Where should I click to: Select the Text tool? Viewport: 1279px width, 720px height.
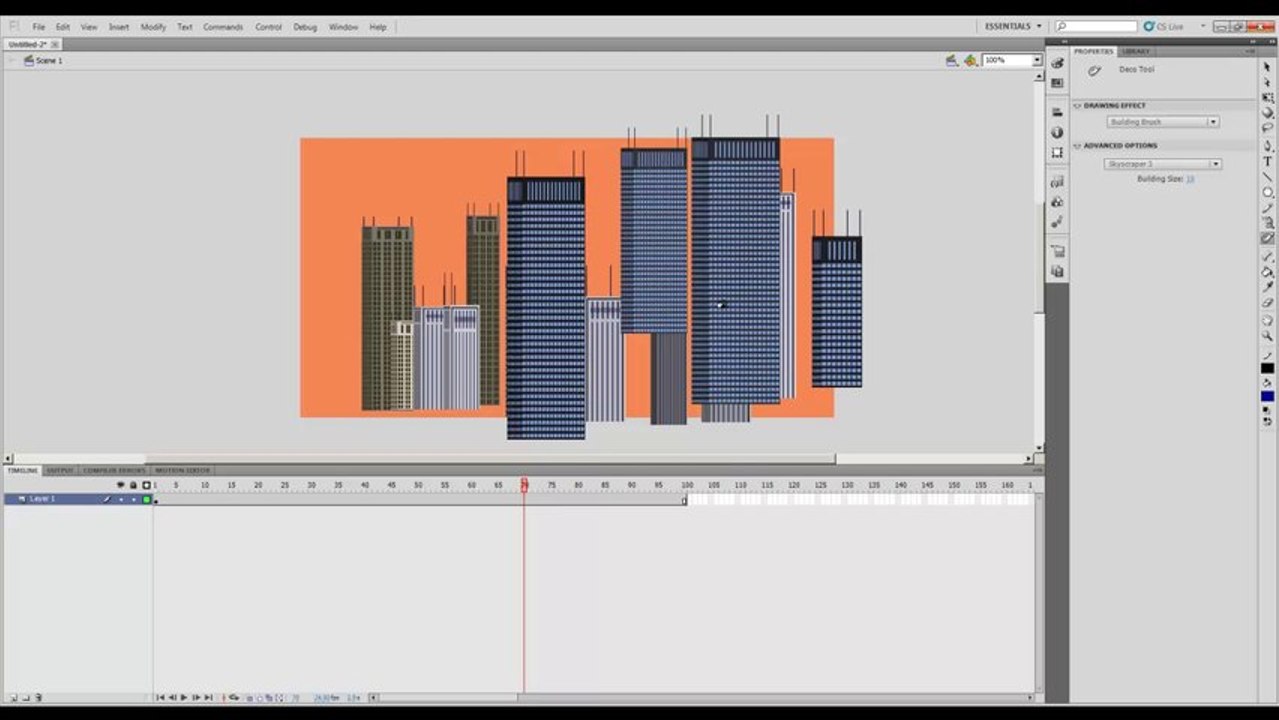pyautogui.click(x=1267, y=162)
